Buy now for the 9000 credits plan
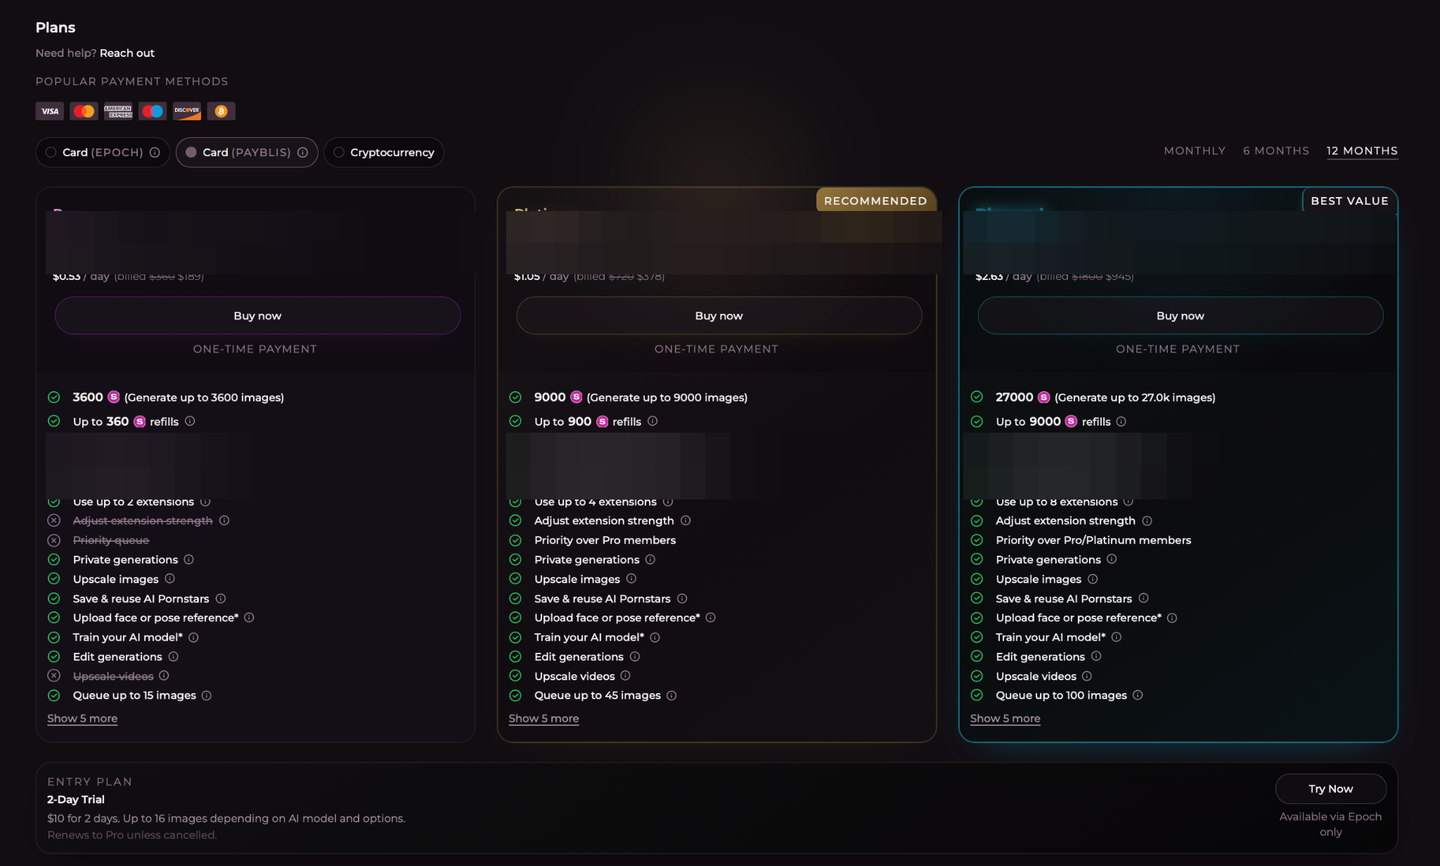 point(719,315)
